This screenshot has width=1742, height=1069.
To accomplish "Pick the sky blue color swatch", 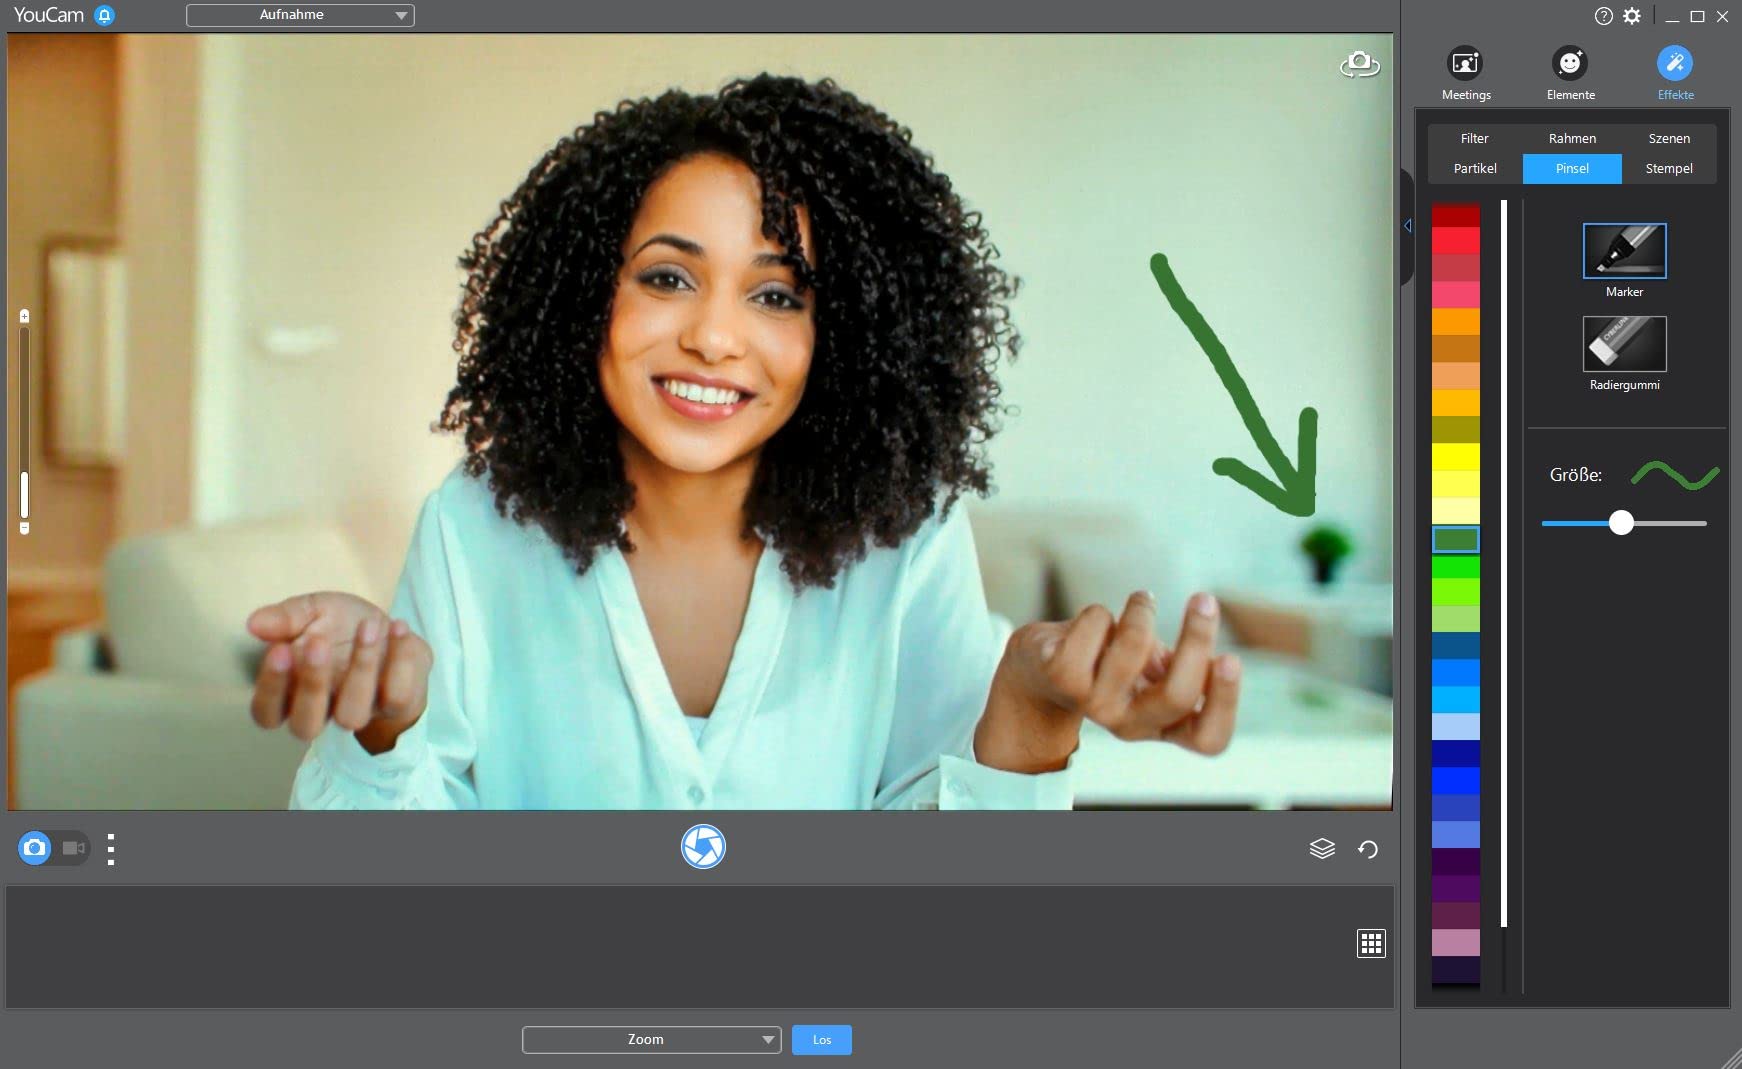I will tap(1455, 699).
